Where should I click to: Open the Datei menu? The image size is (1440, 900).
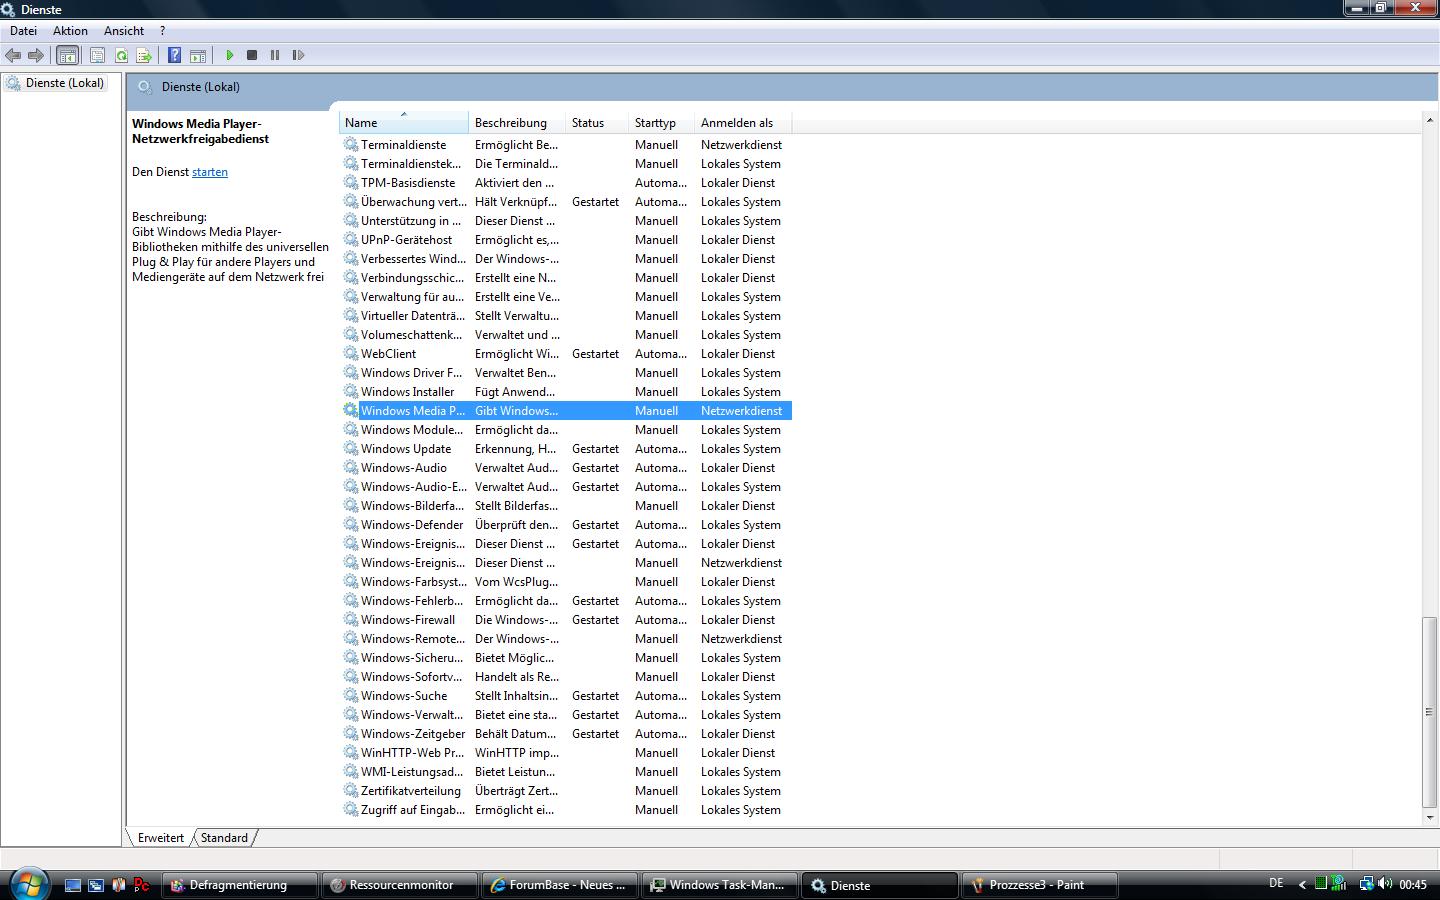tap(23, 31)
